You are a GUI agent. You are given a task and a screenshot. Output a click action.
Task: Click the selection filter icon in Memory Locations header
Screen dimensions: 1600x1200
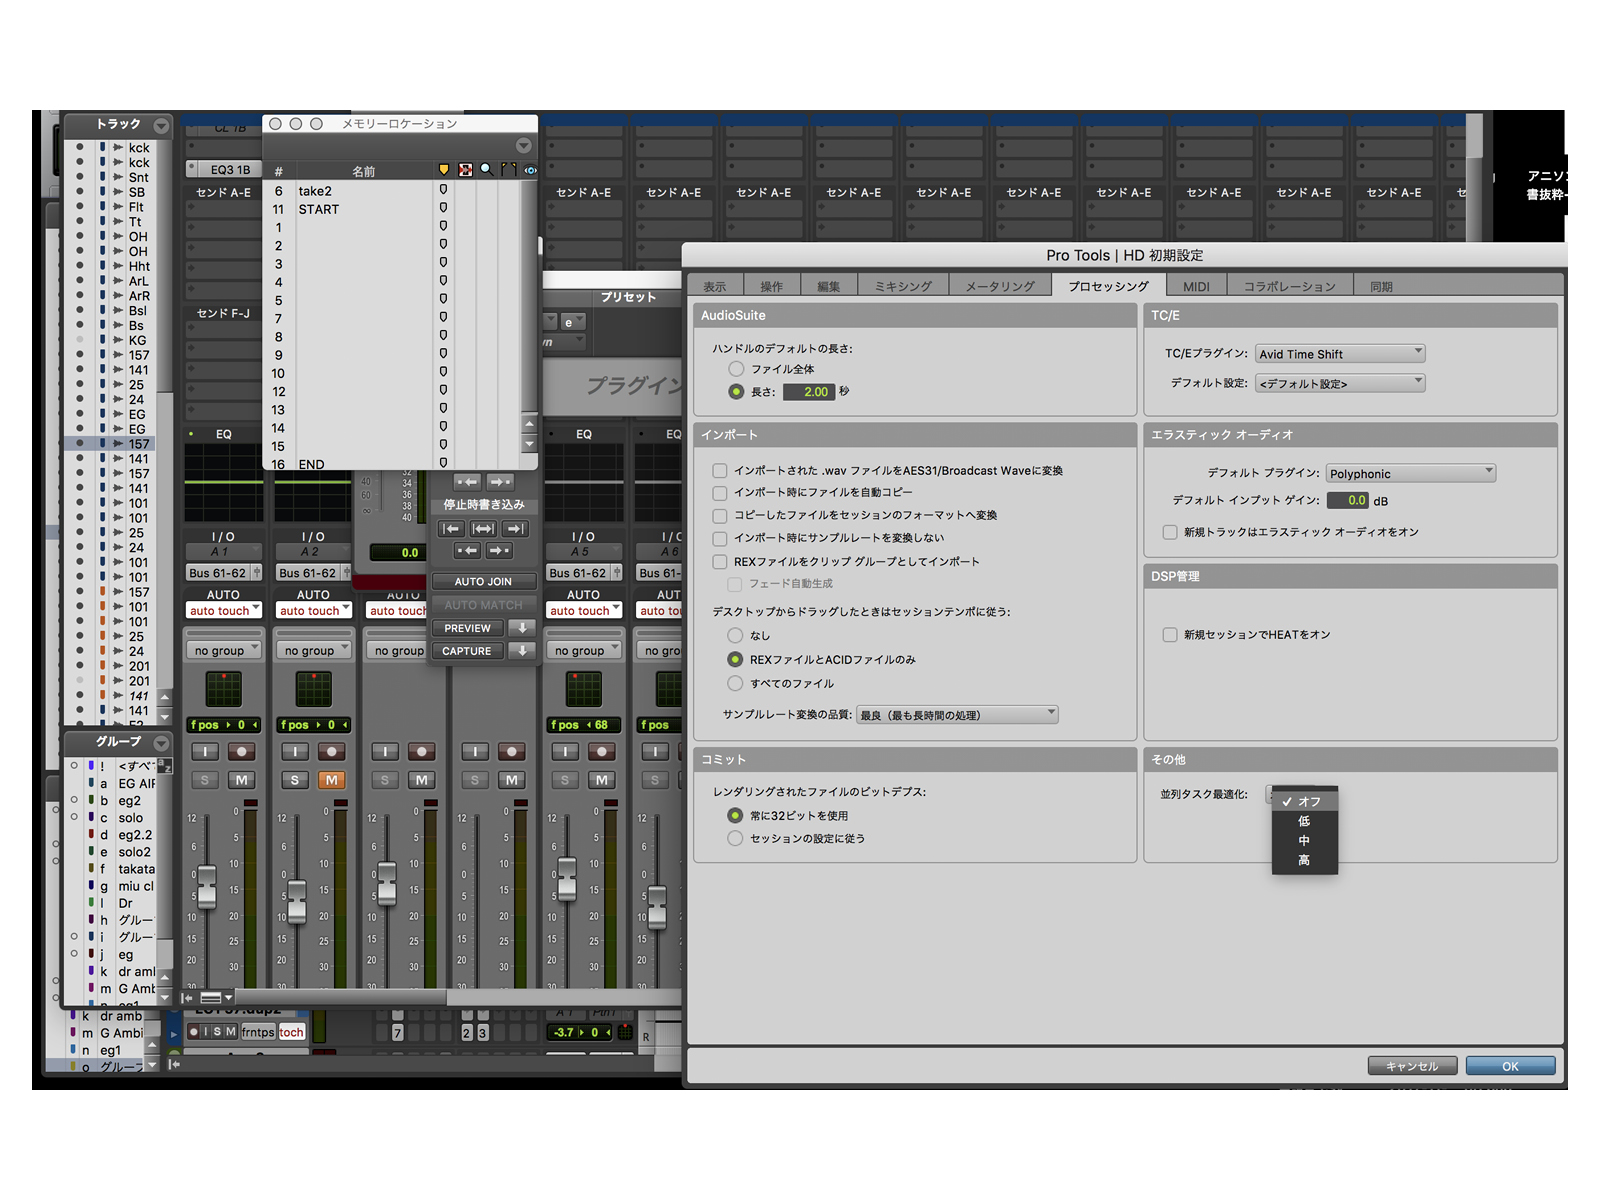coord(465,170)
